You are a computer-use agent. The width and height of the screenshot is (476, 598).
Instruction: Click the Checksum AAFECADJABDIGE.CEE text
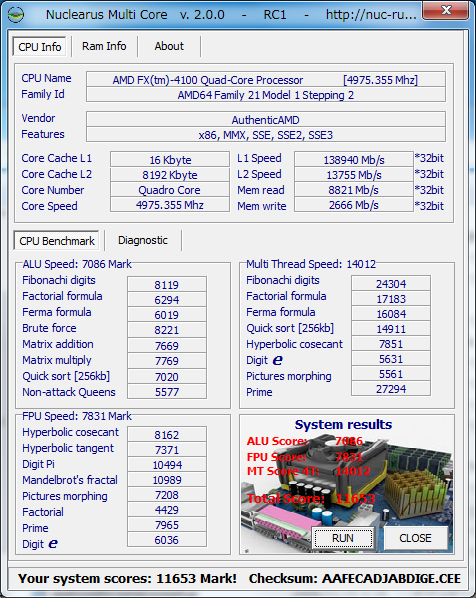(355, 579)
